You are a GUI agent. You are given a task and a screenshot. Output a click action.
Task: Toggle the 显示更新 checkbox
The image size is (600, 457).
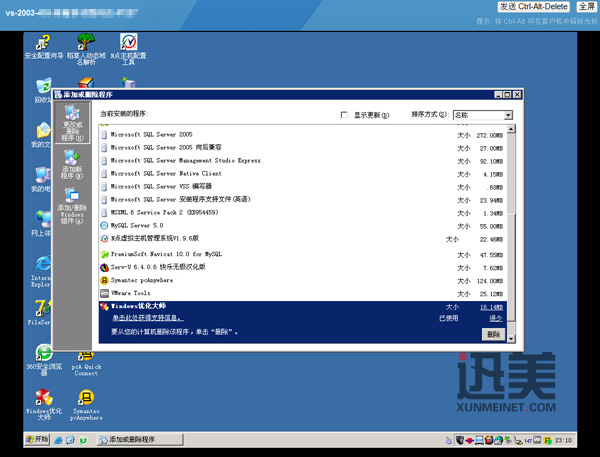(x=344, y=114)
